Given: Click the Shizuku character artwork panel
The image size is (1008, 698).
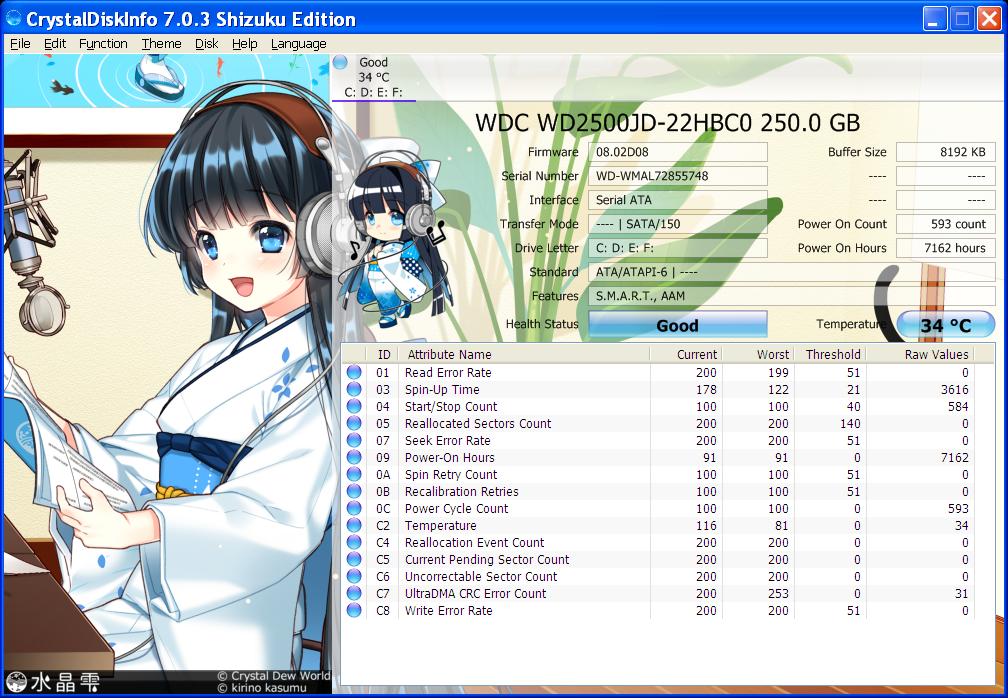Looking at the screenshot, I should coord(167,373).
